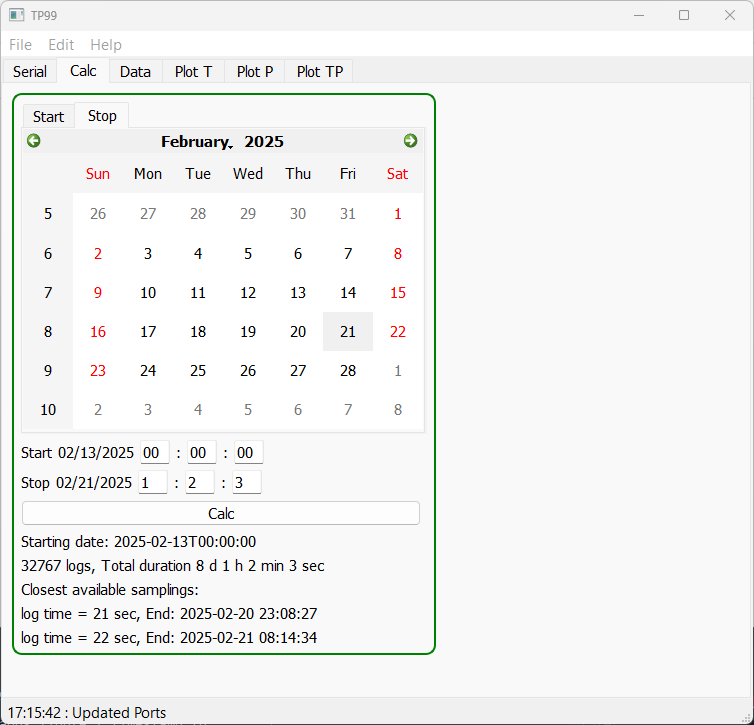
Task: Click the 'log time = 21 sec' line
Action: point(169,614)
